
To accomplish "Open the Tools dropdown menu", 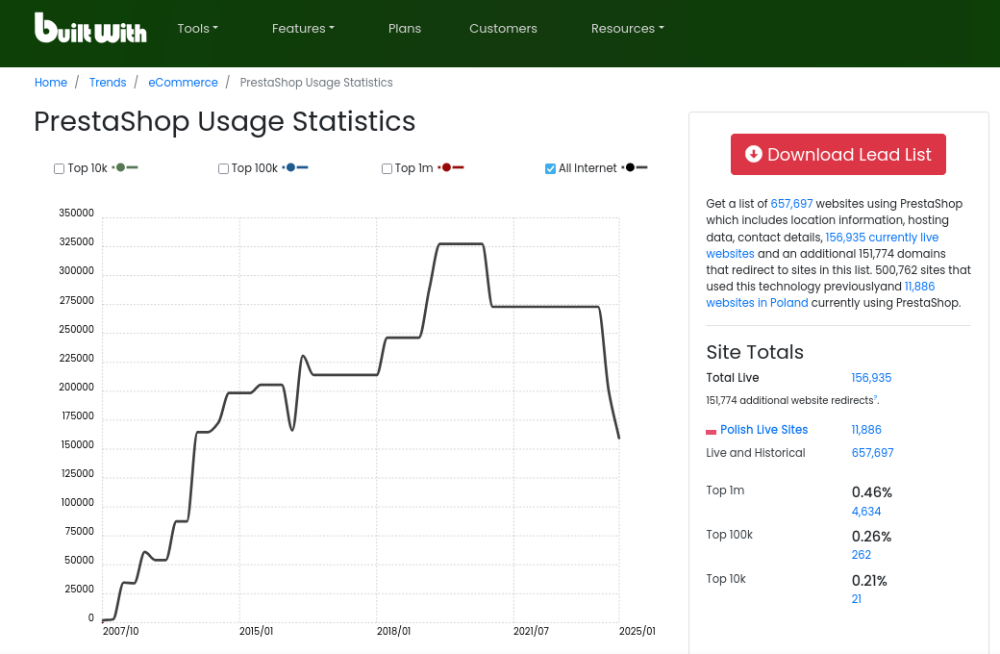I will pyautogui.click(x=197, y=28).
